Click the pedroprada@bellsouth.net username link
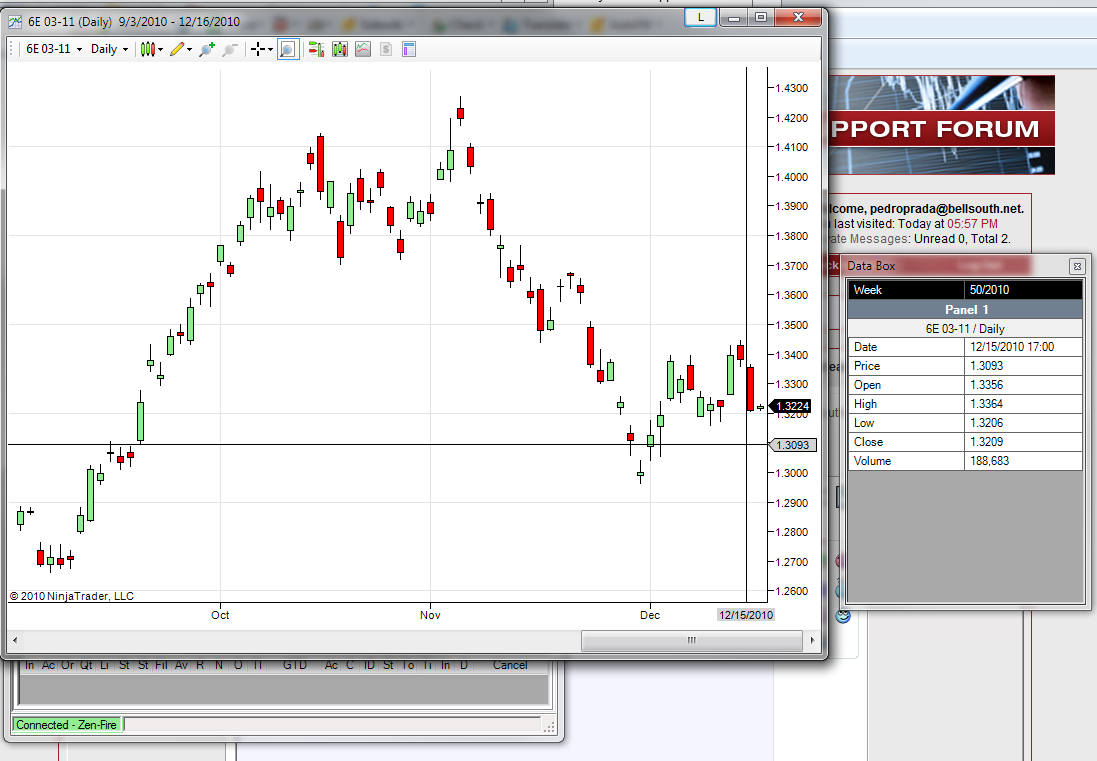 [x=946, y=208]
